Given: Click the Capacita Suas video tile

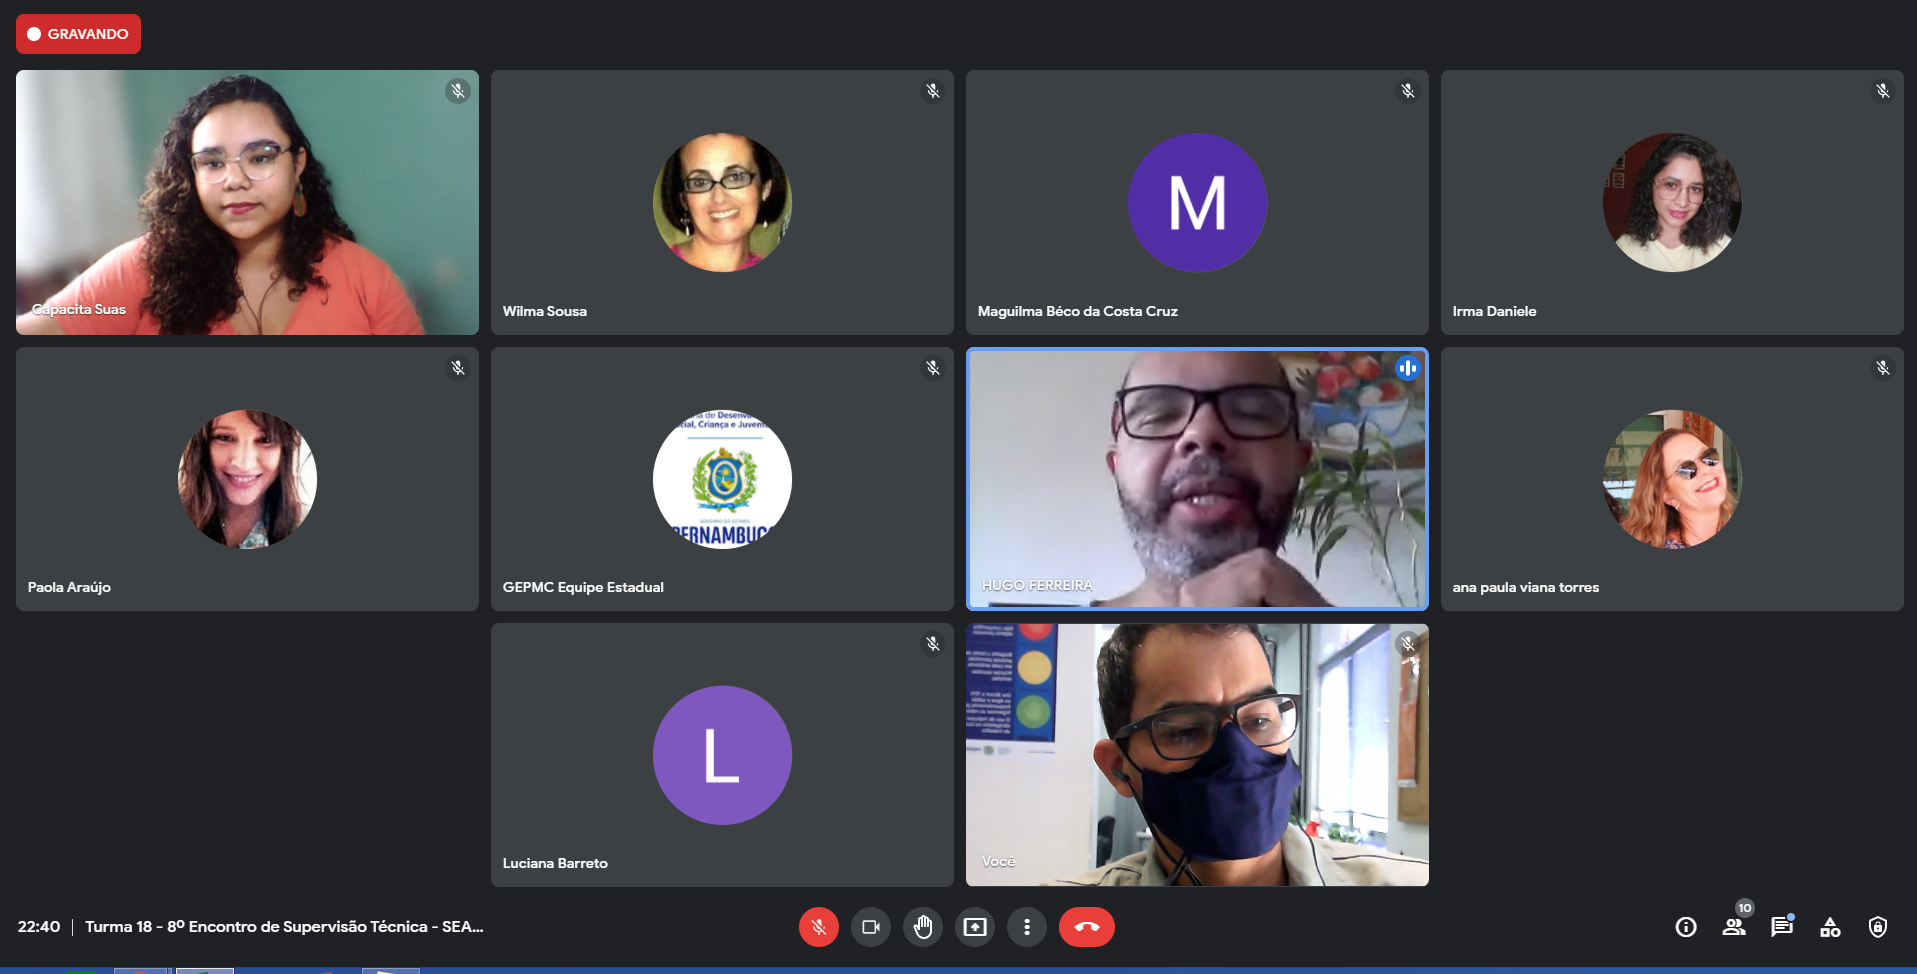Looking at the screenshot, I should click(x=247, y=202).
